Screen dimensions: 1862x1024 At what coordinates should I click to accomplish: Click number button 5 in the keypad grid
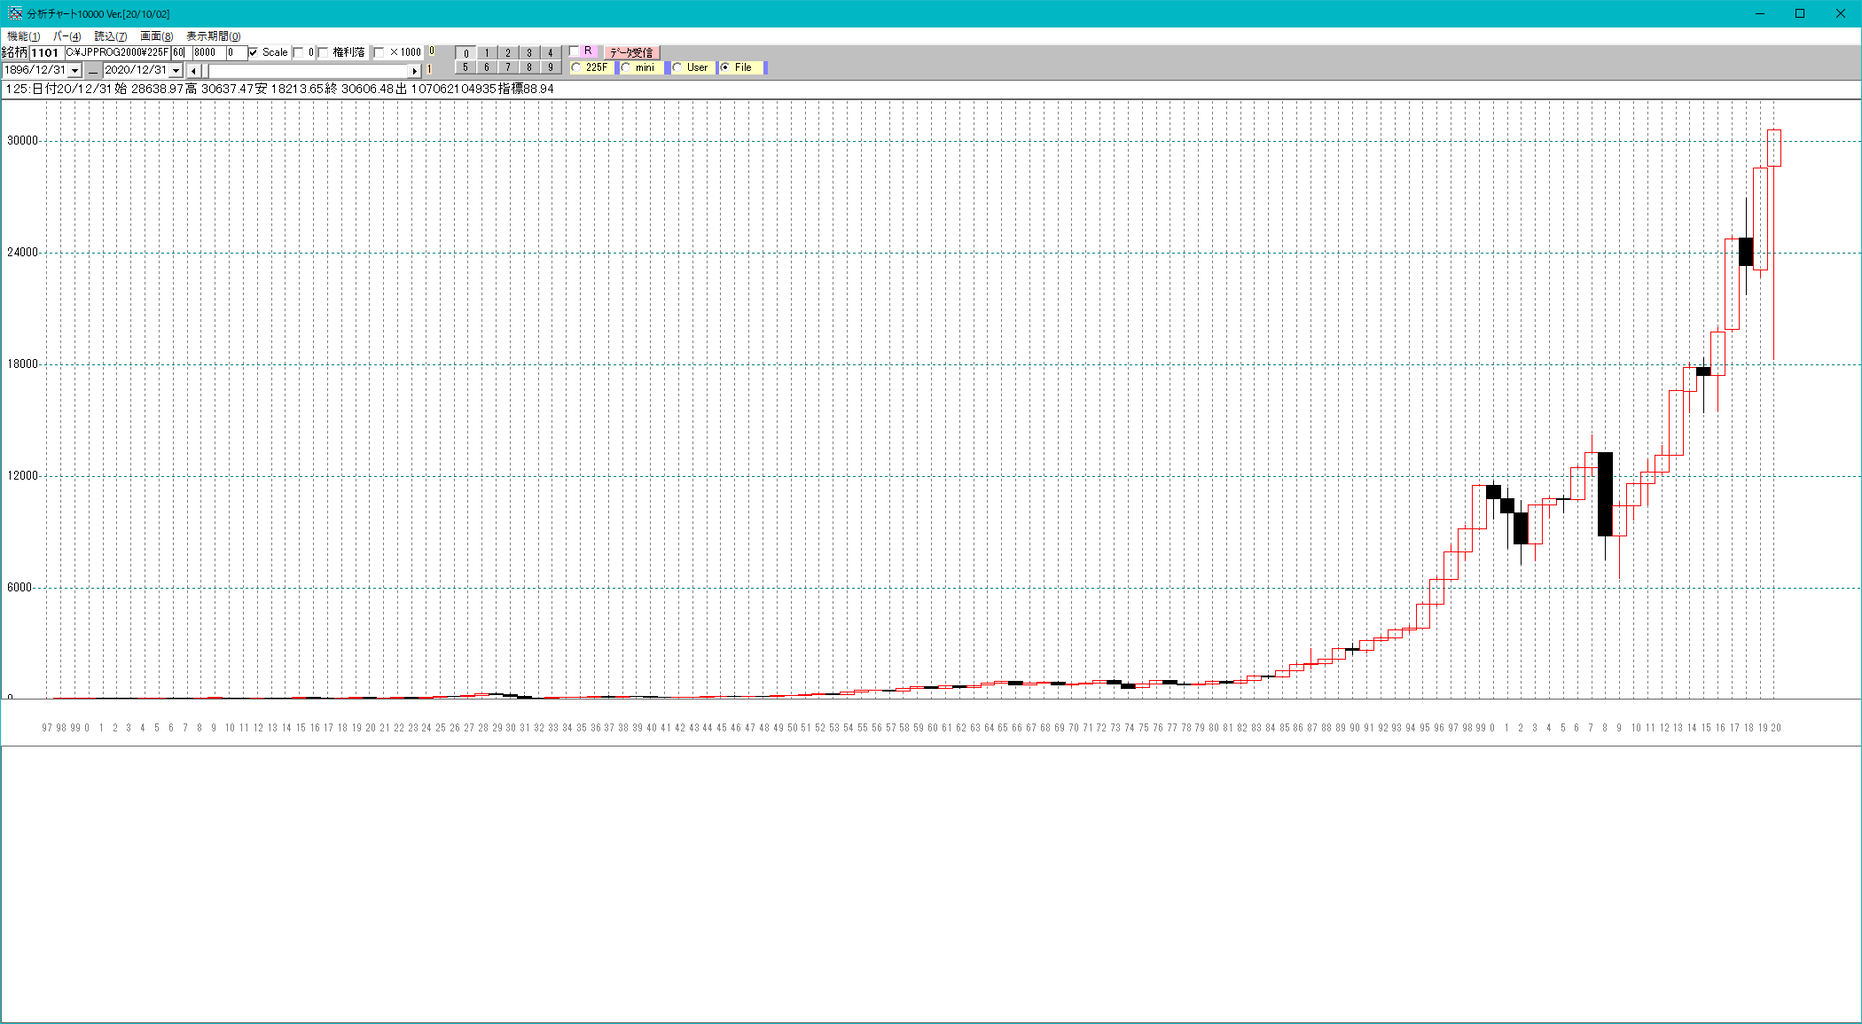pos(465,67)
